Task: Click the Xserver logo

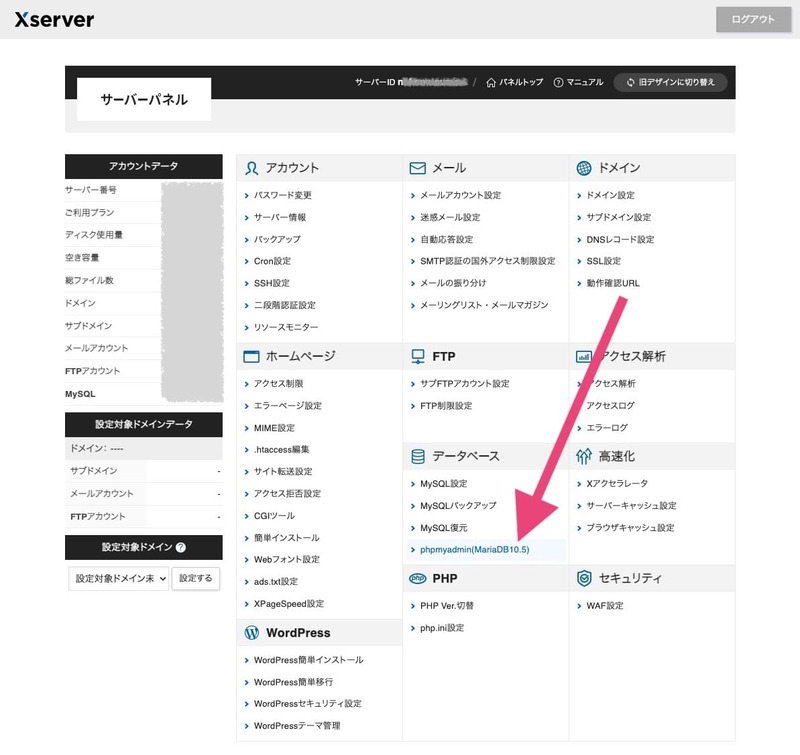Action: tap(55, 20)
